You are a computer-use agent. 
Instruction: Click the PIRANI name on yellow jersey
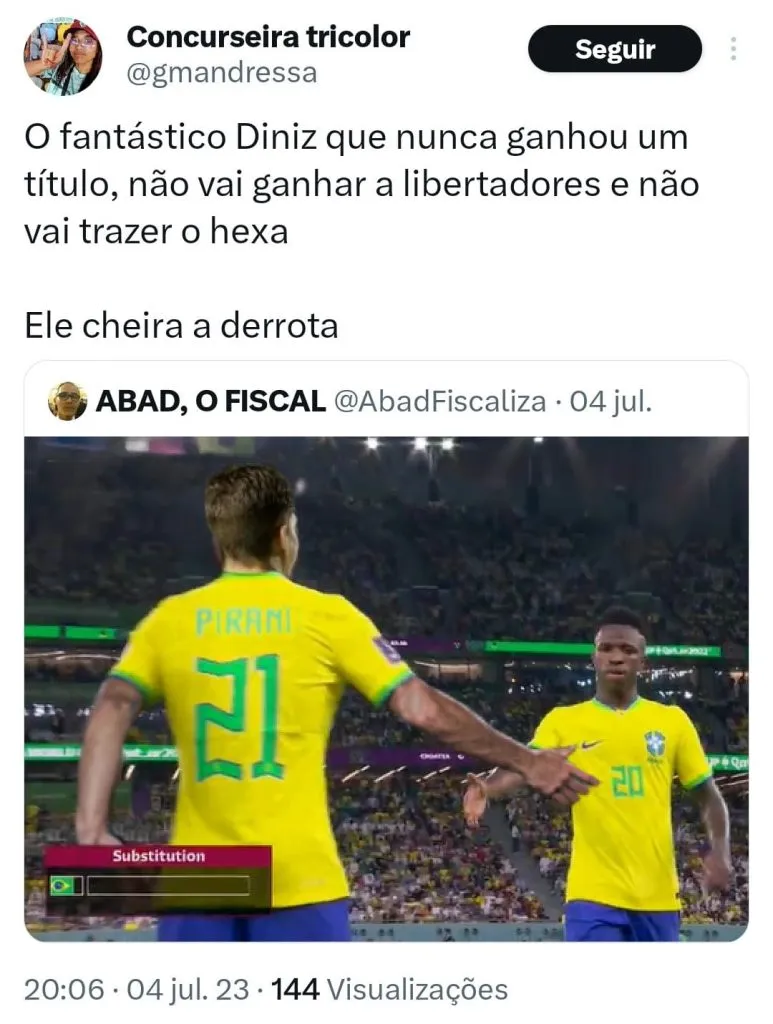[x=244, y=622]
